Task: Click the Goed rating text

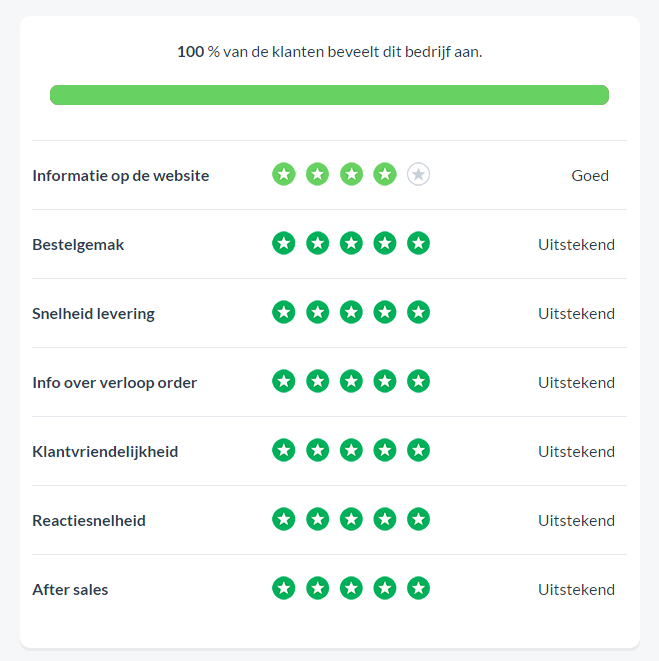Action: coord(590,176)
